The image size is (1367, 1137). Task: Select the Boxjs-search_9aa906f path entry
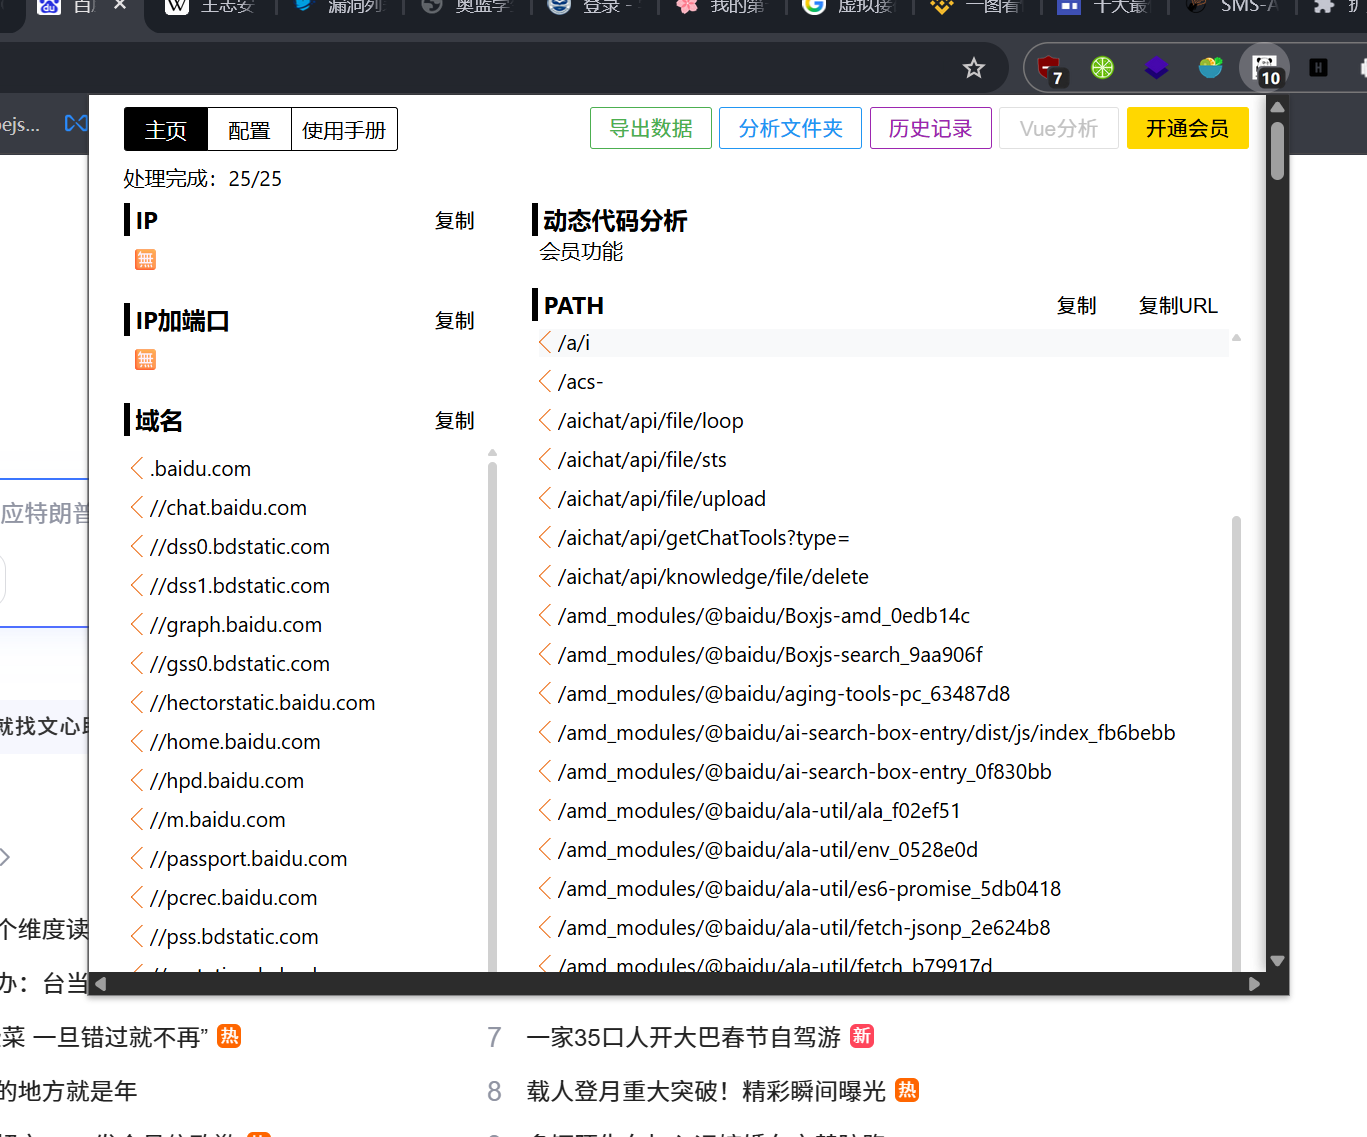pyautogui.click(x=770, y=655)
